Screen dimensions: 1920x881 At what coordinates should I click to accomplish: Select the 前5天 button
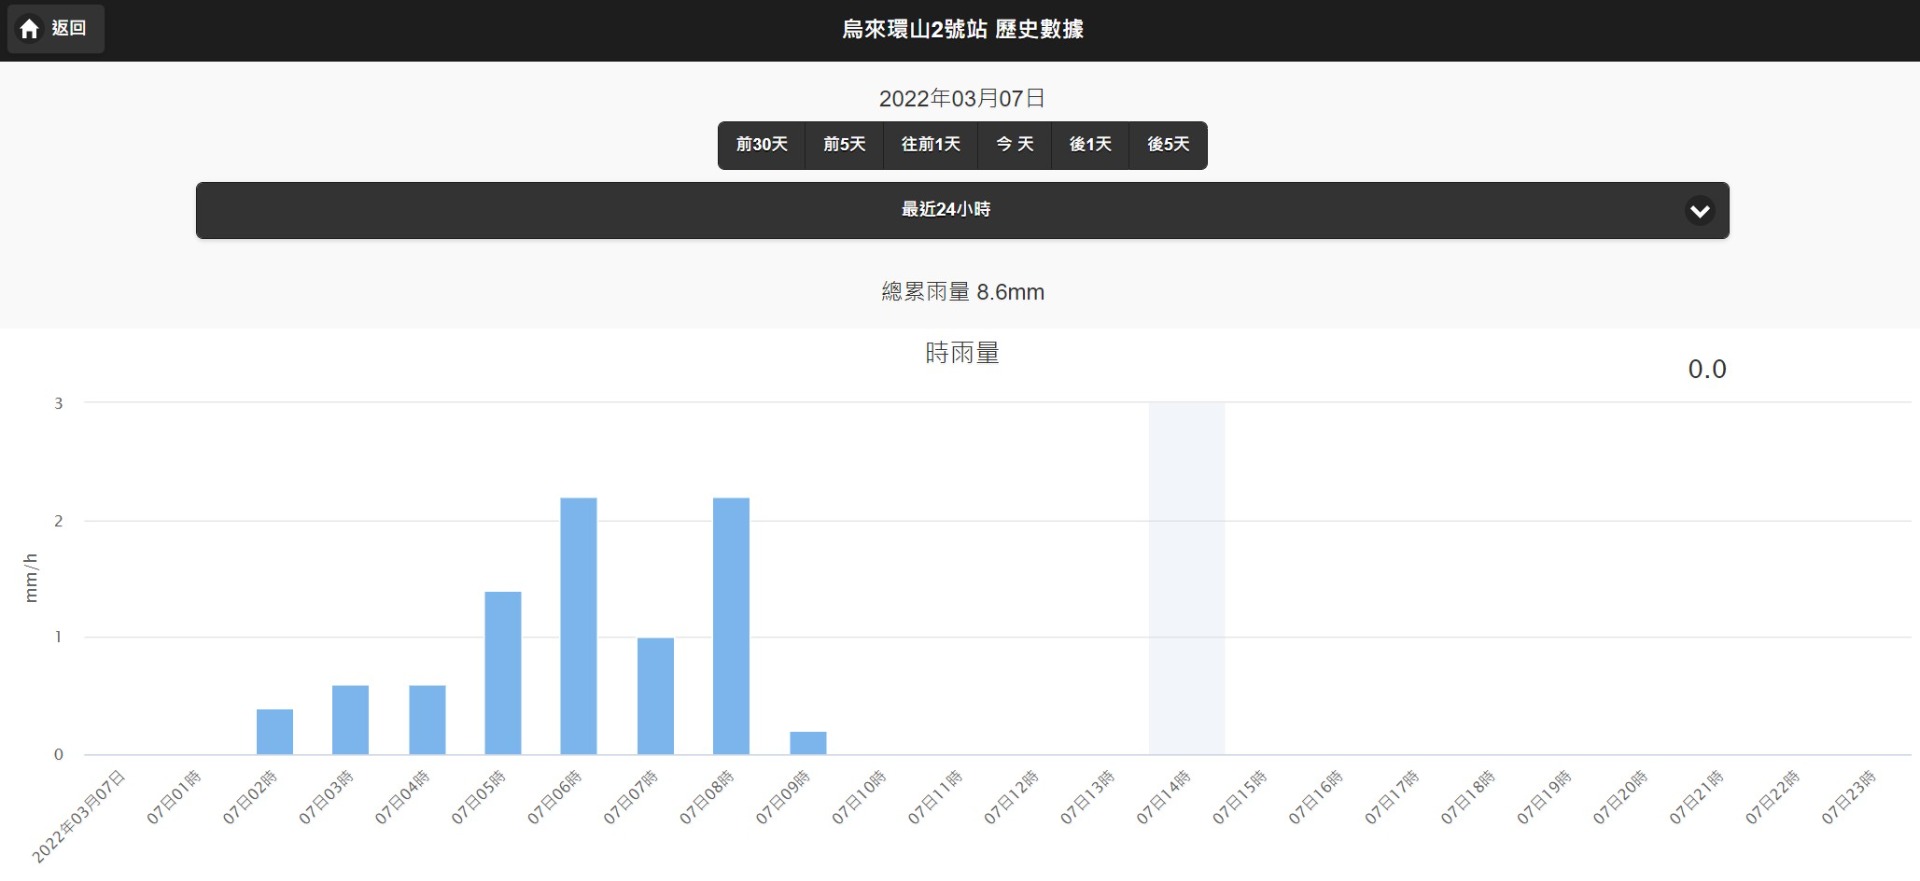tap(844, 145)
